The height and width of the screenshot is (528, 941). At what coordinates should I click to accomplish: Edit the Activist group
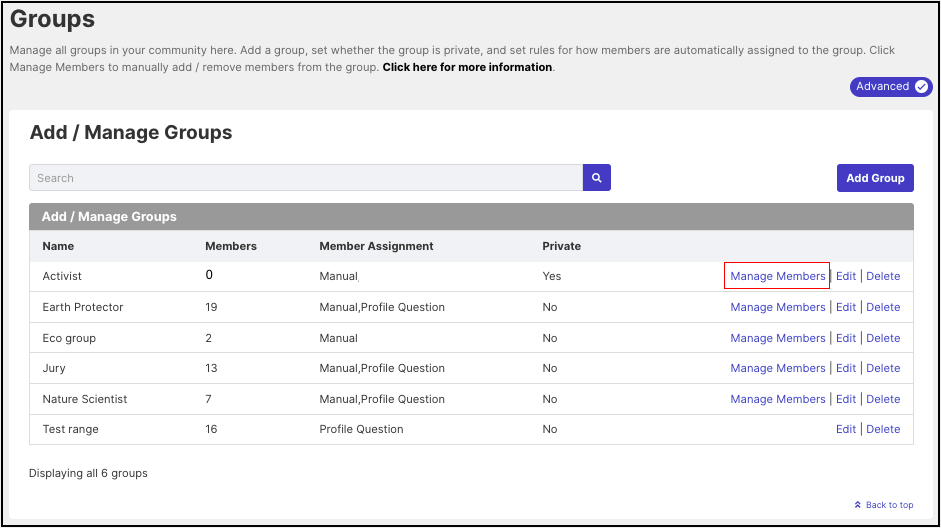846,276
